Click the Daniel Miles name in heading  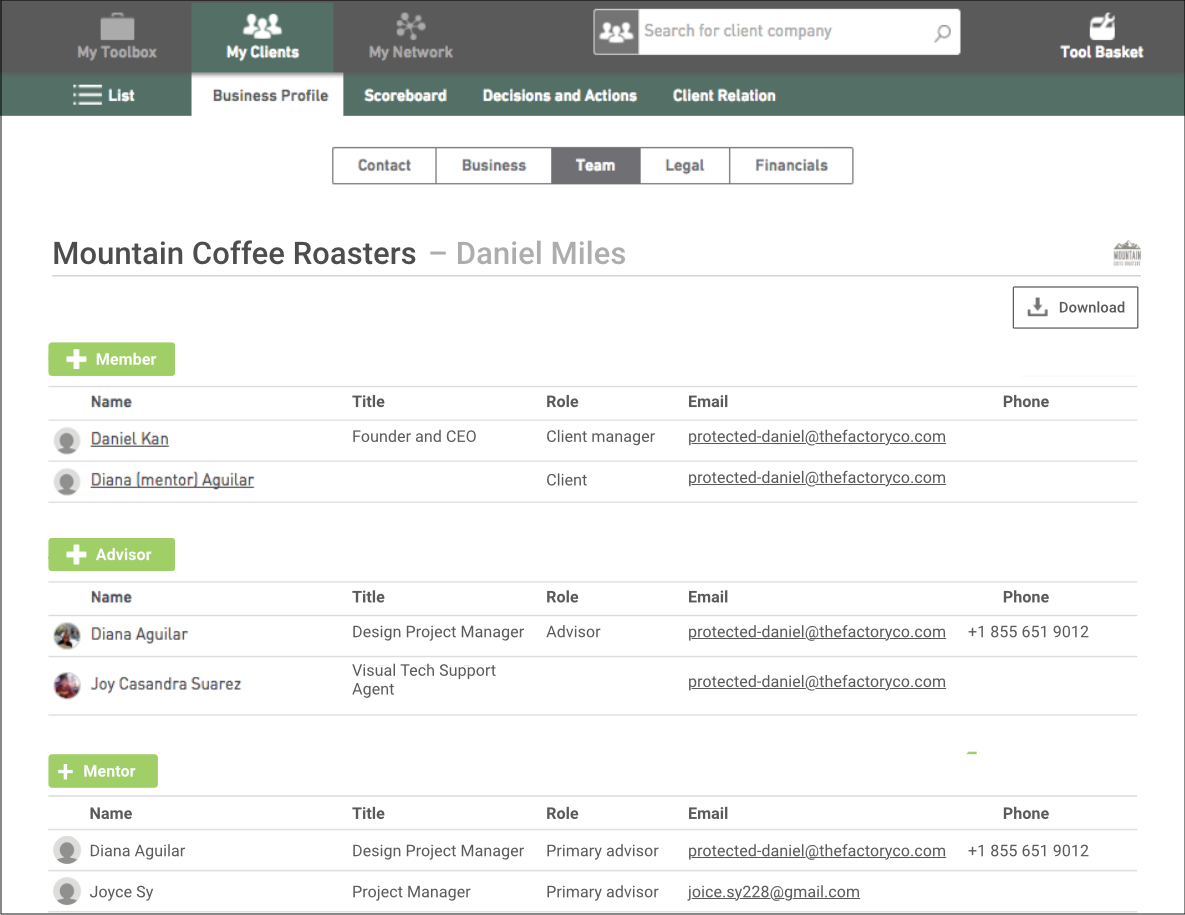pos(540,254)
